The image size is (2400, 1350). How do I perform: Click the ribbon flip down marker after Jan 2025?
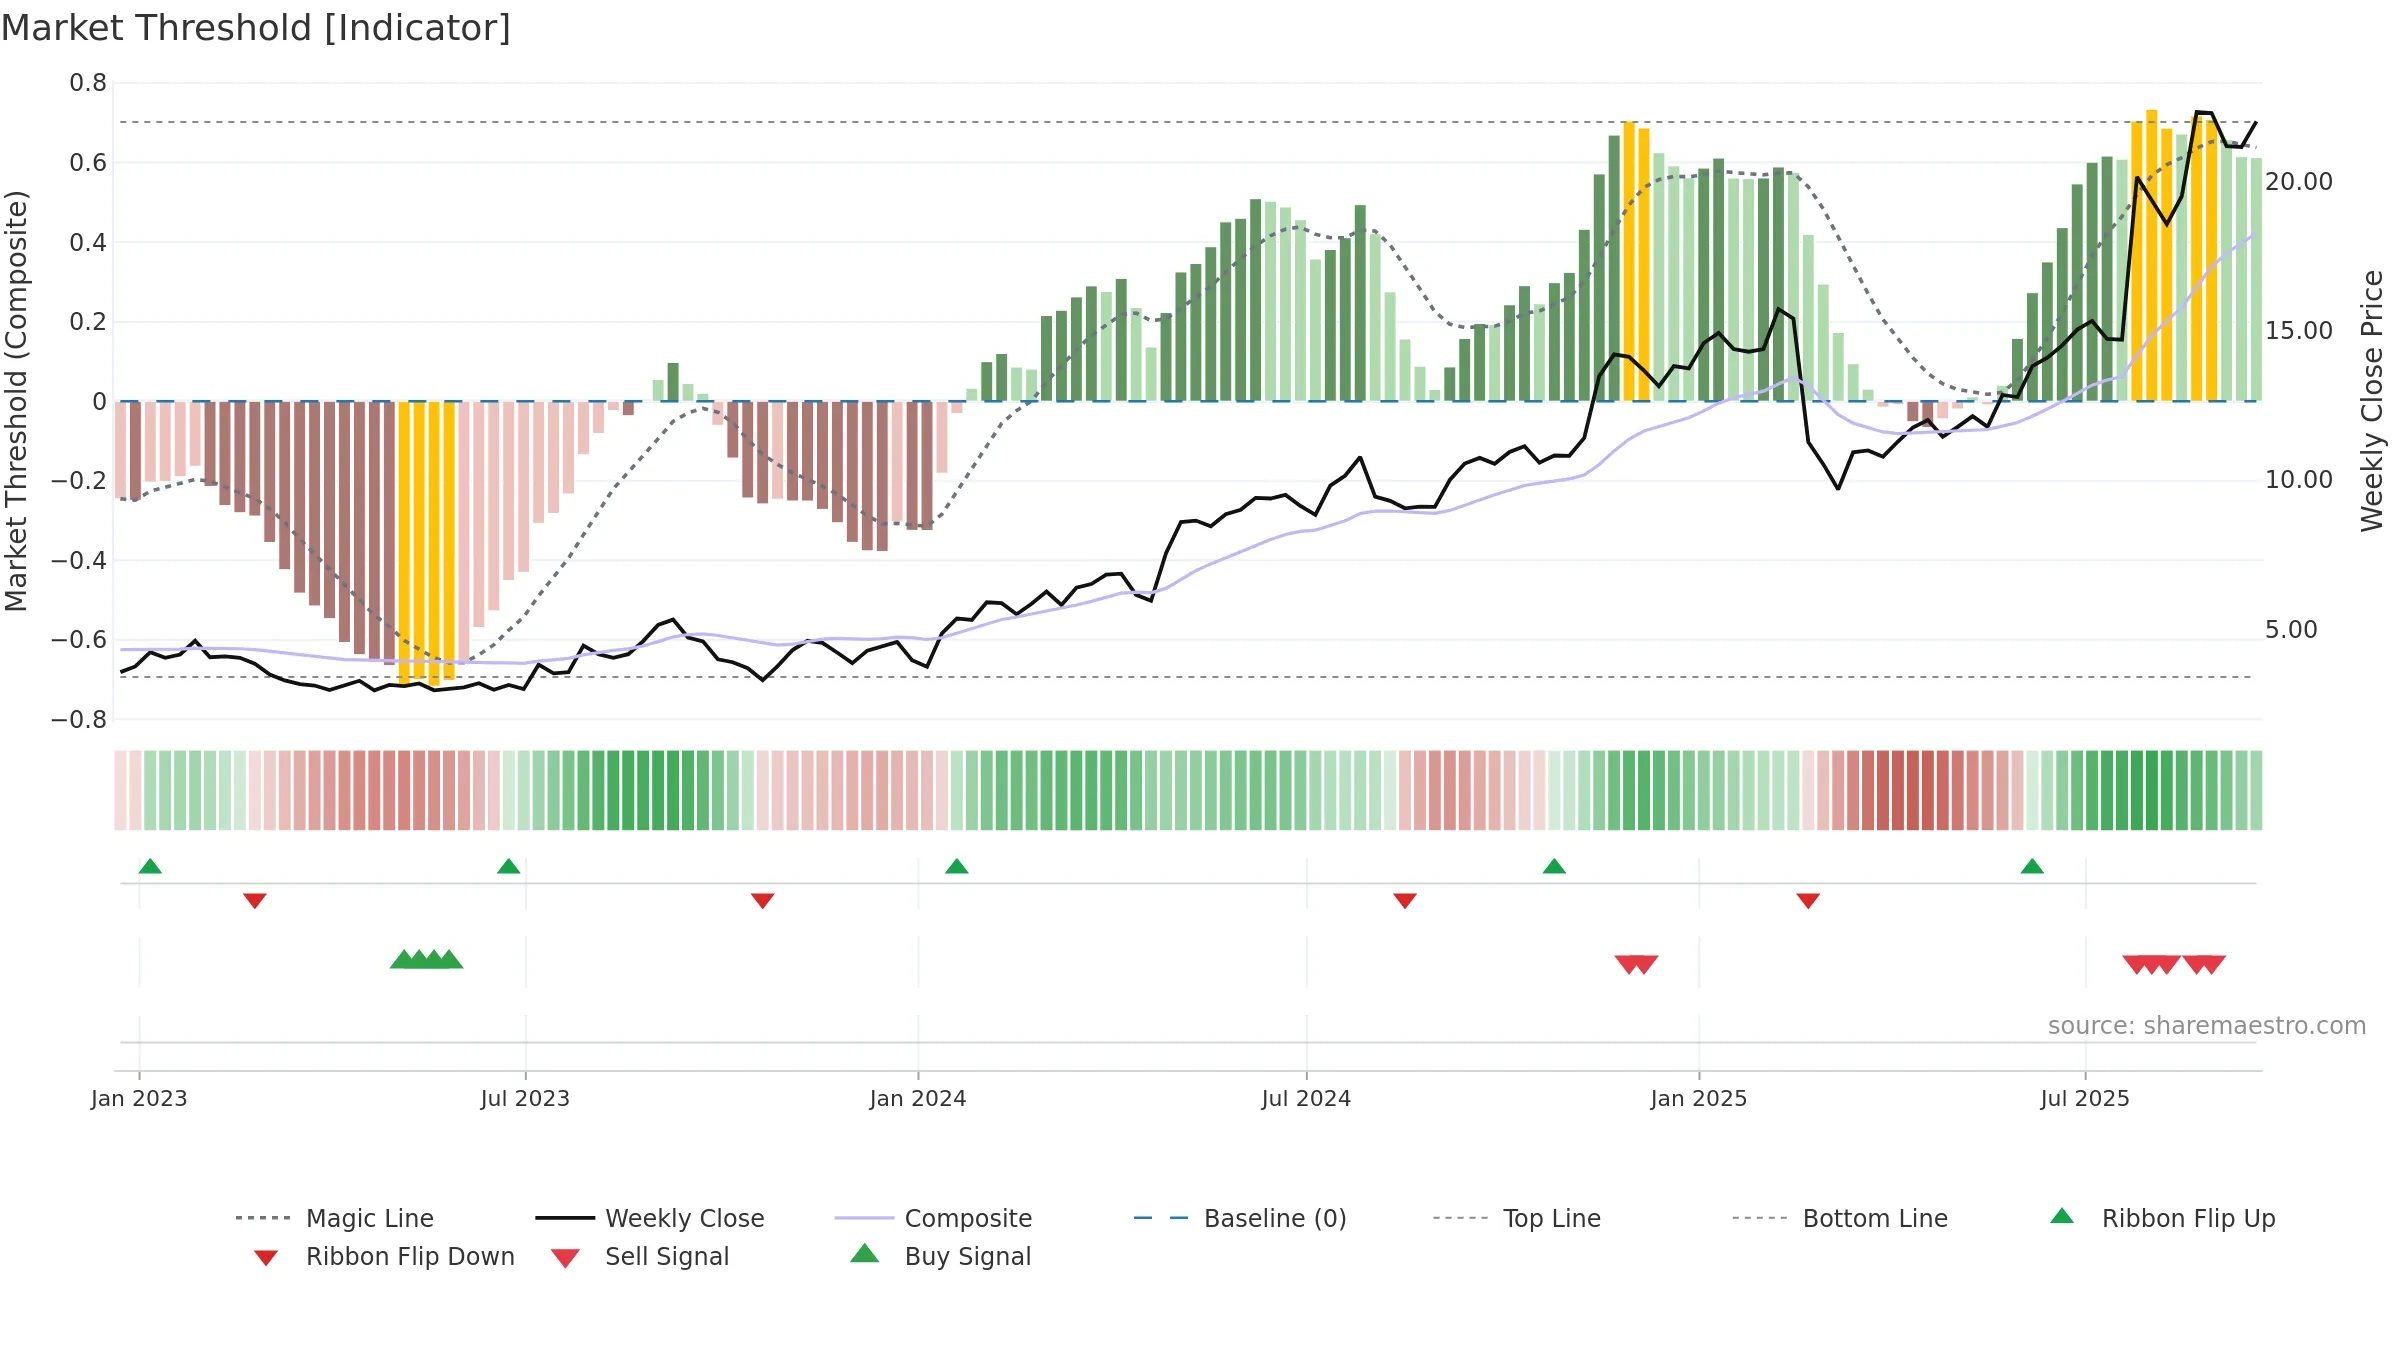coord(1808,901)
